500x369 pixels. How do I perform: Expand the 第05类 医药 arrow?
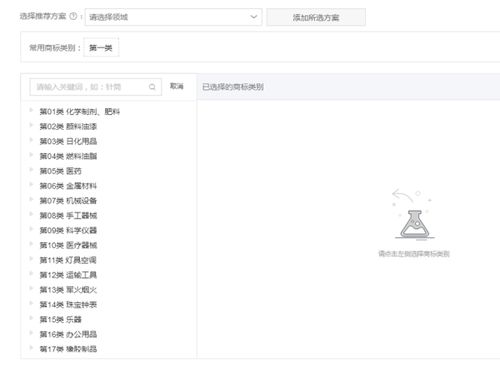point(32,169)
